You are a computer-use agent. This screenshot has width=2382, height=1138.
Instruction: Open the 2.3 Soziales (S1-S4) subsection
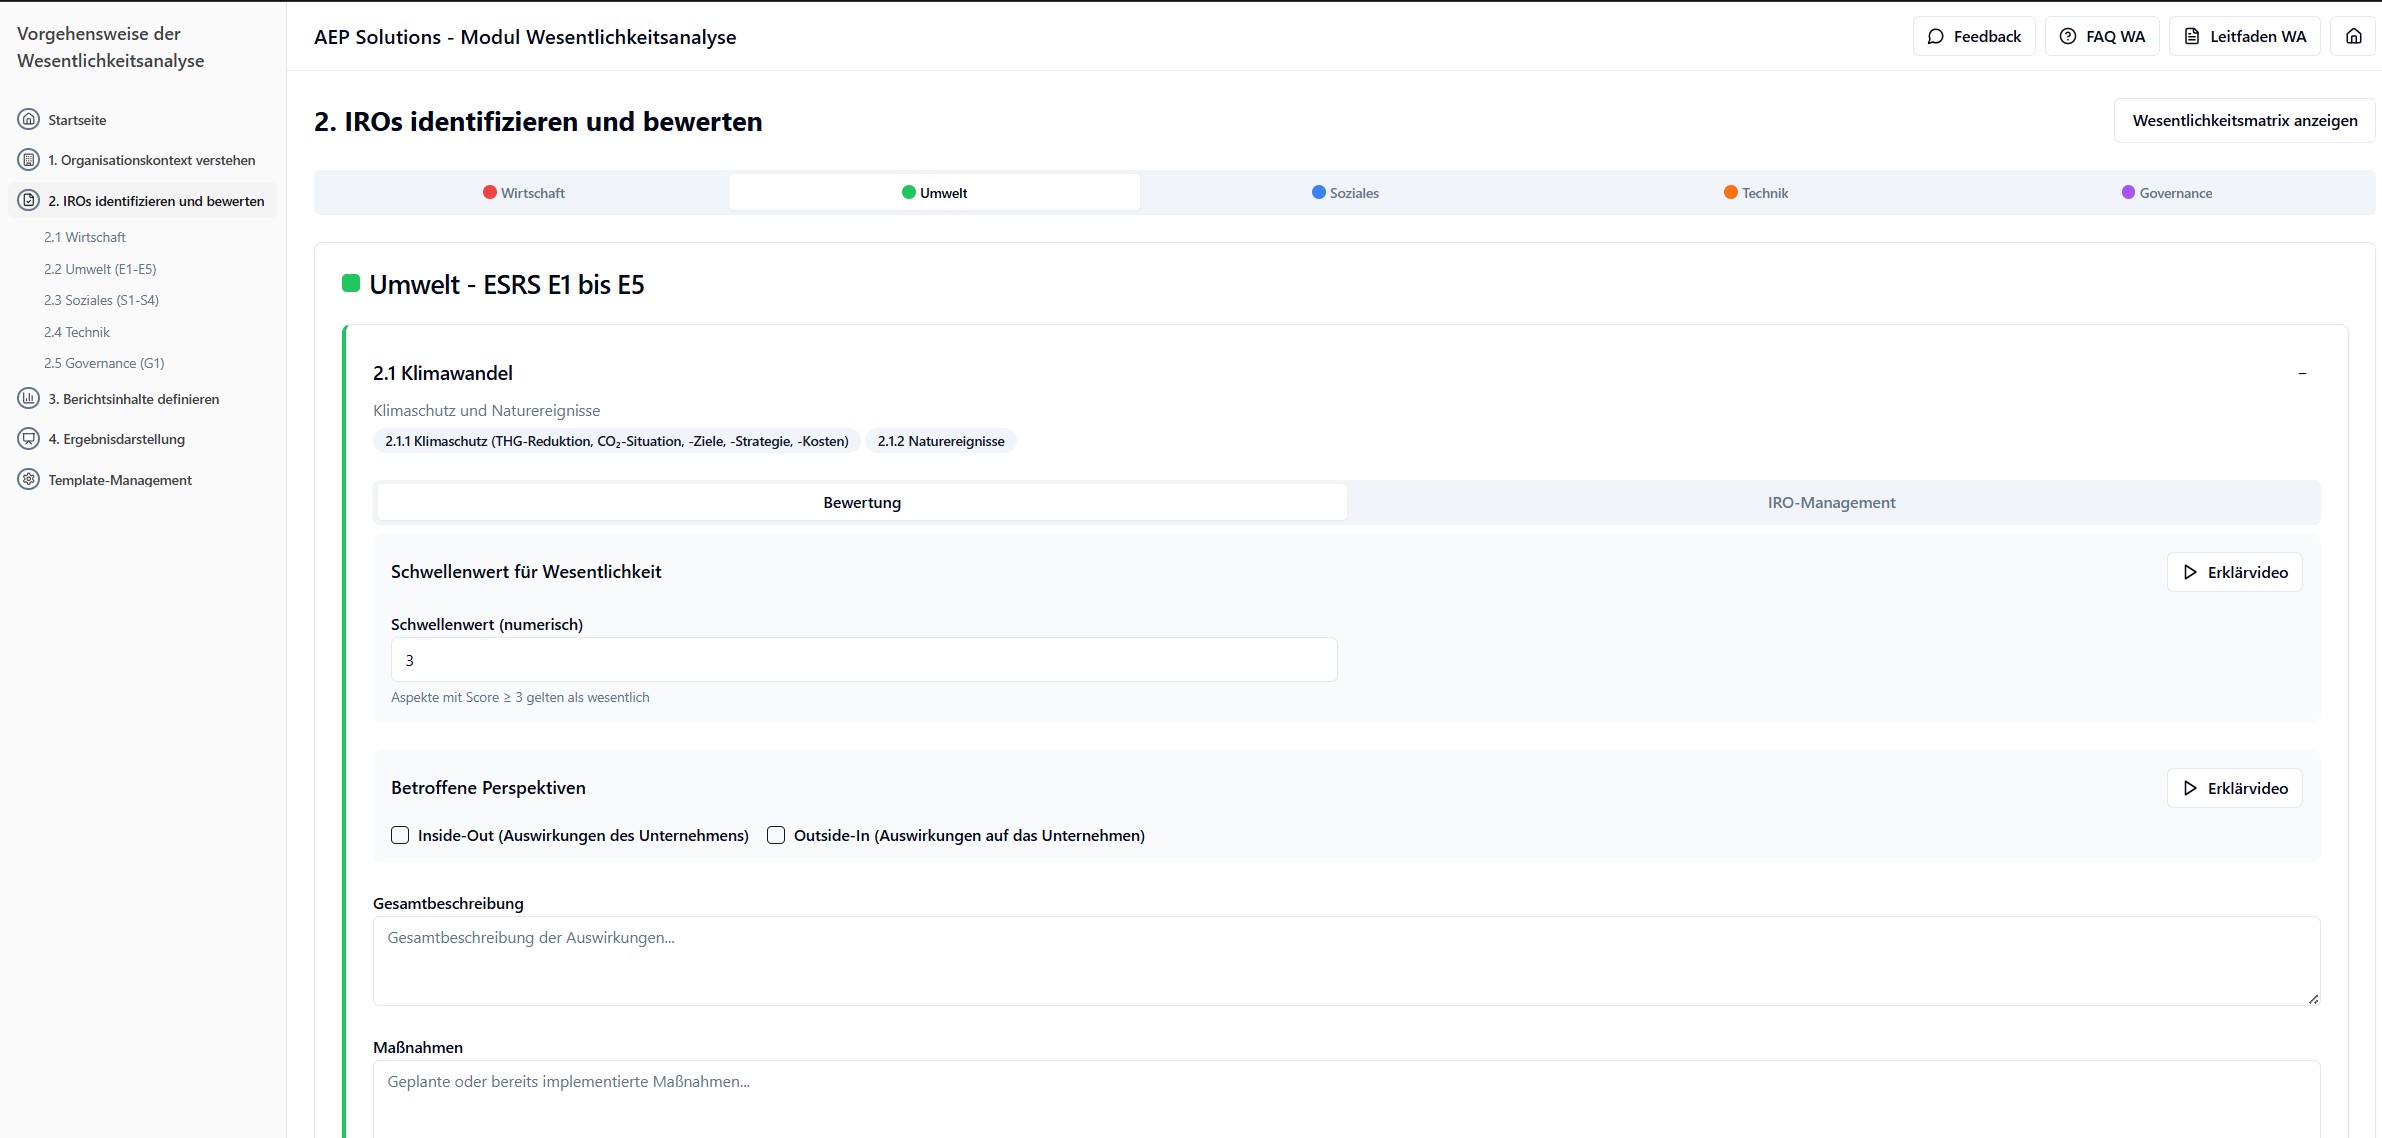(101, 300)
